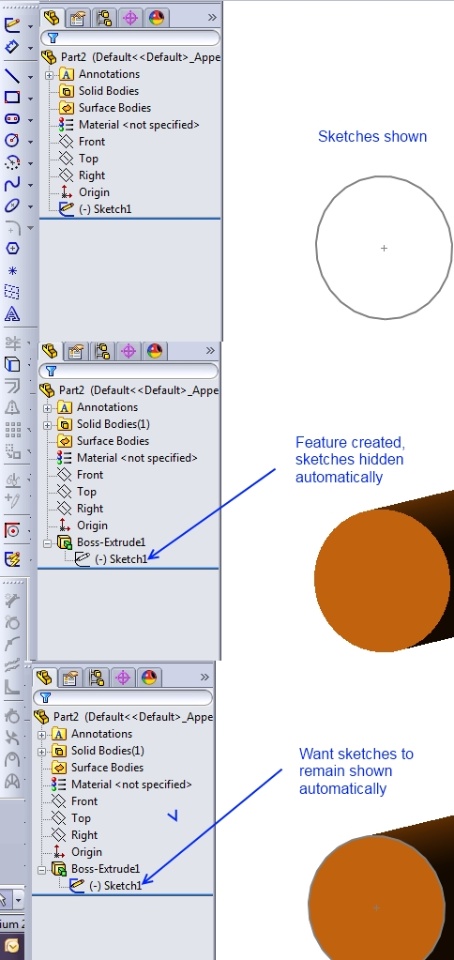Open ConfigurationManager tab in top panel
Screen dimensions: 454x960
104,18
